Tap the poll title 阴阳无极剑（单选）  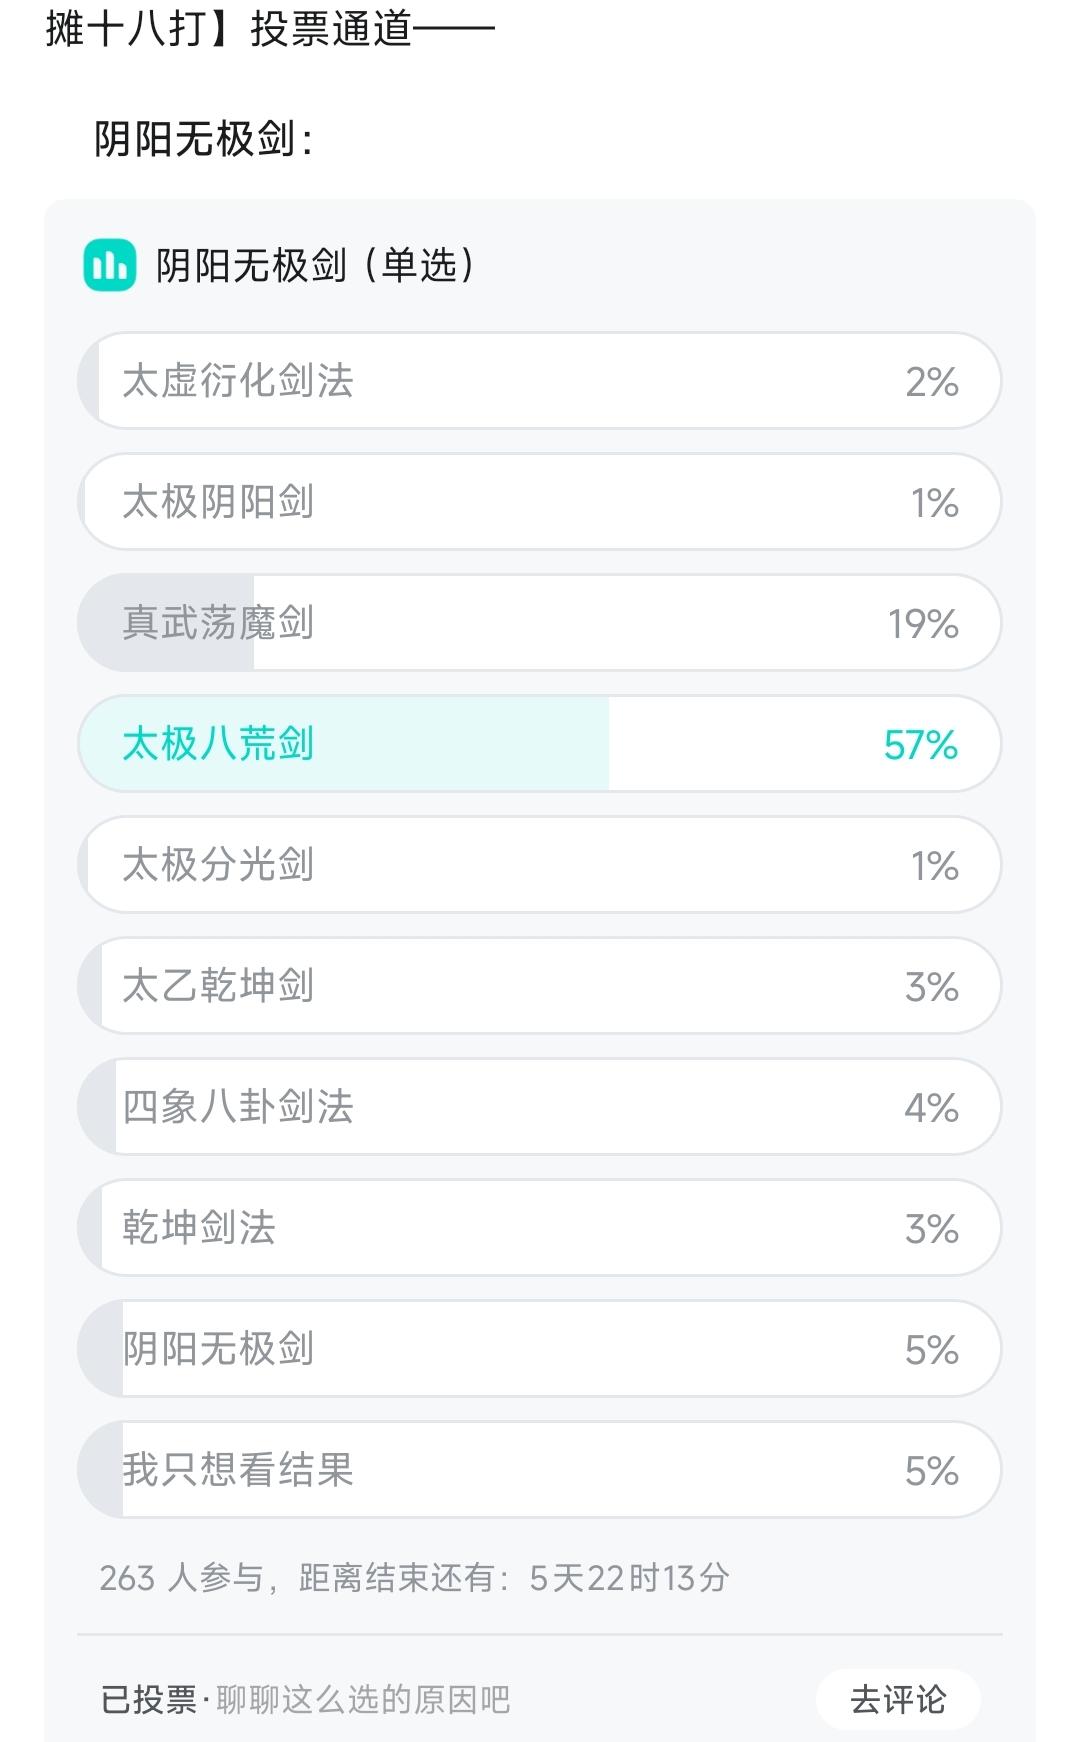click(316, 265)
